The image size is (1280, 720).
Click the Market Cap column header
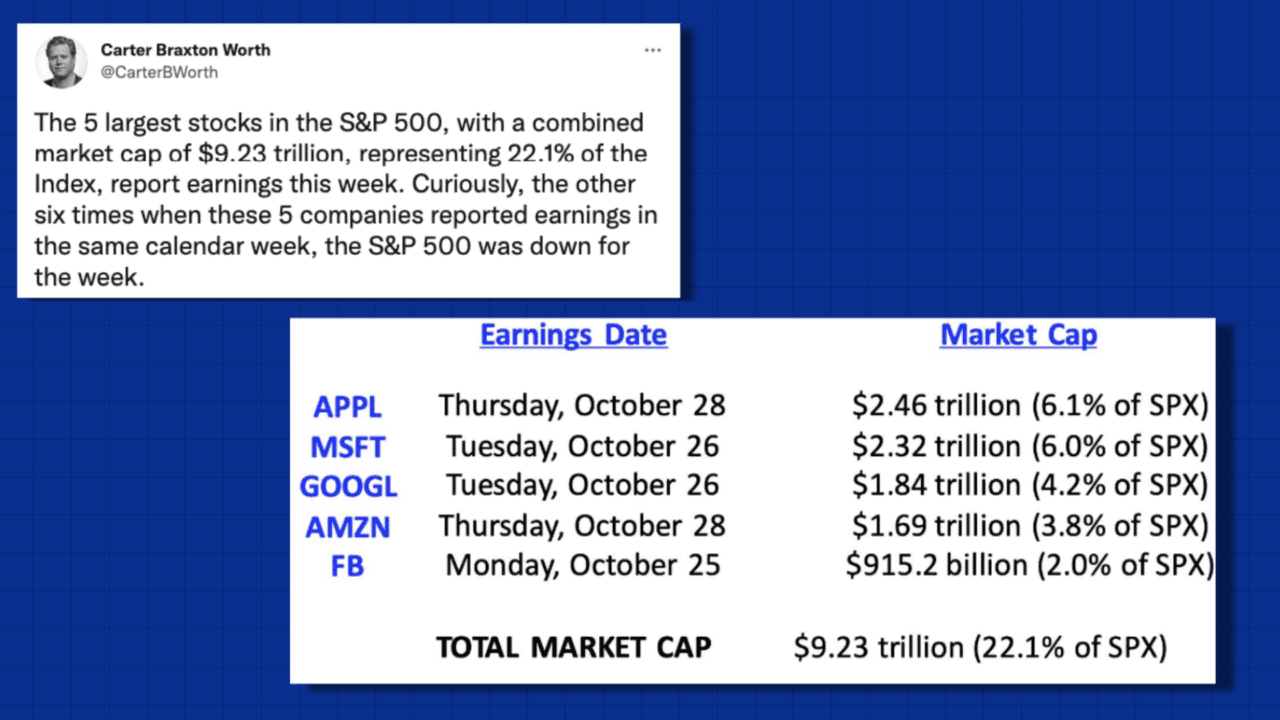click(1018, 335)
